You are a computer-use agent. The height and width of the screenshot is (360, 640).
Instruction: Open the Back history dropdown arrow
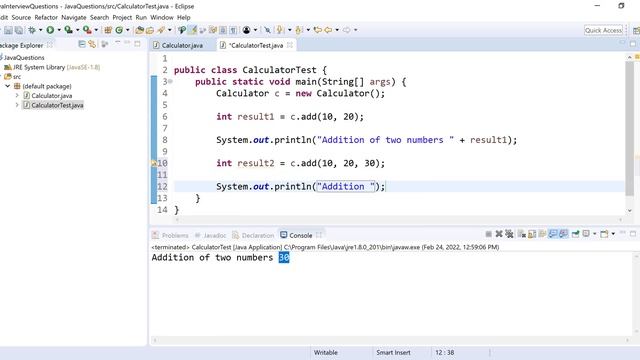pyautogui.click(x=337, y=30)
